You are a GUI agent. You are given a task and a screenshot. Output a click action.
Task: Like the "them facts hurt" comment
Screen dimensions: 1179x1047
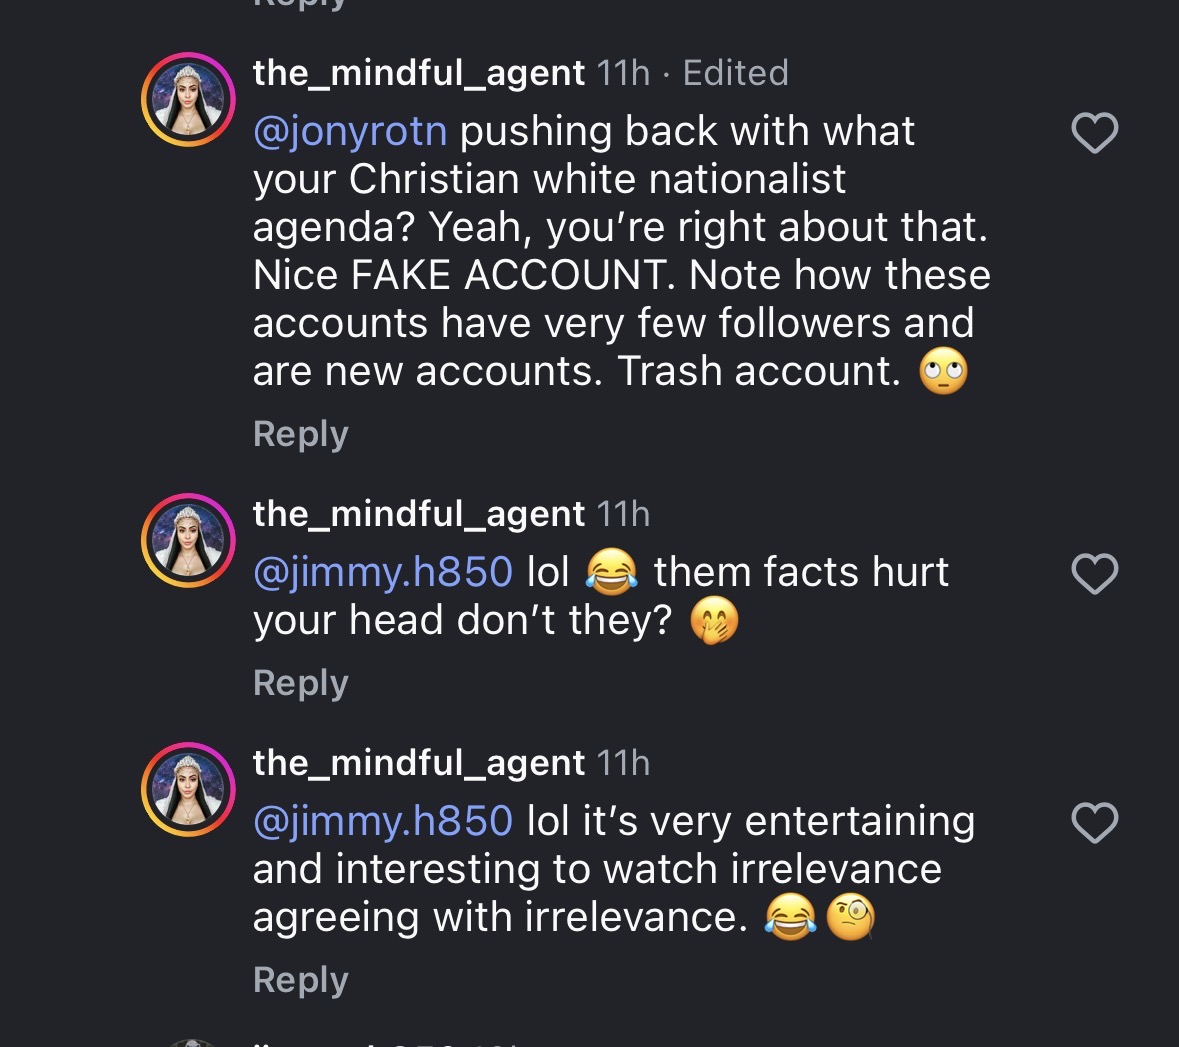click(x=1094, y=574)
